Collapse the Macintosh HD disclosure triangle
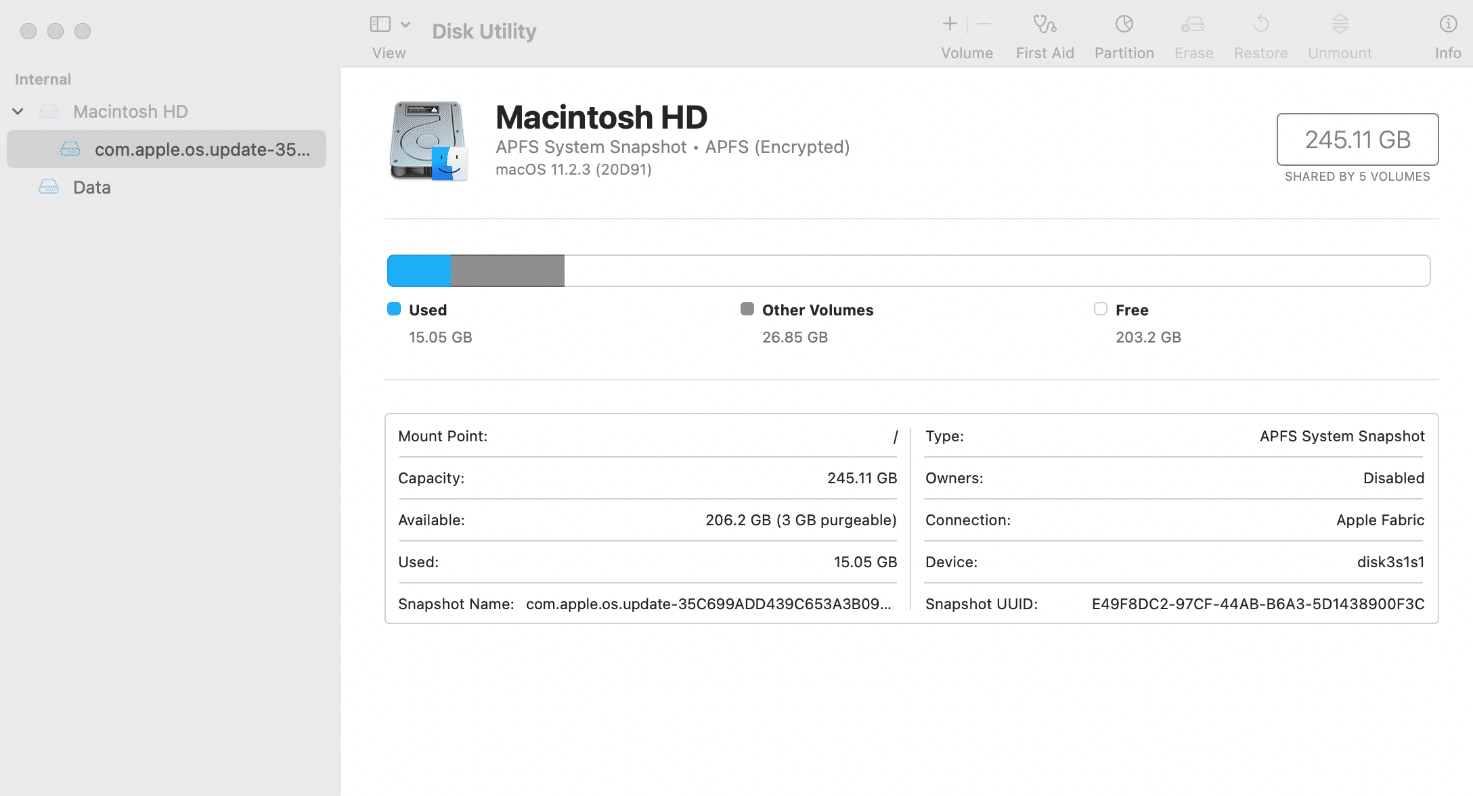The image size is (1473, 796). (x=17, y=111)
